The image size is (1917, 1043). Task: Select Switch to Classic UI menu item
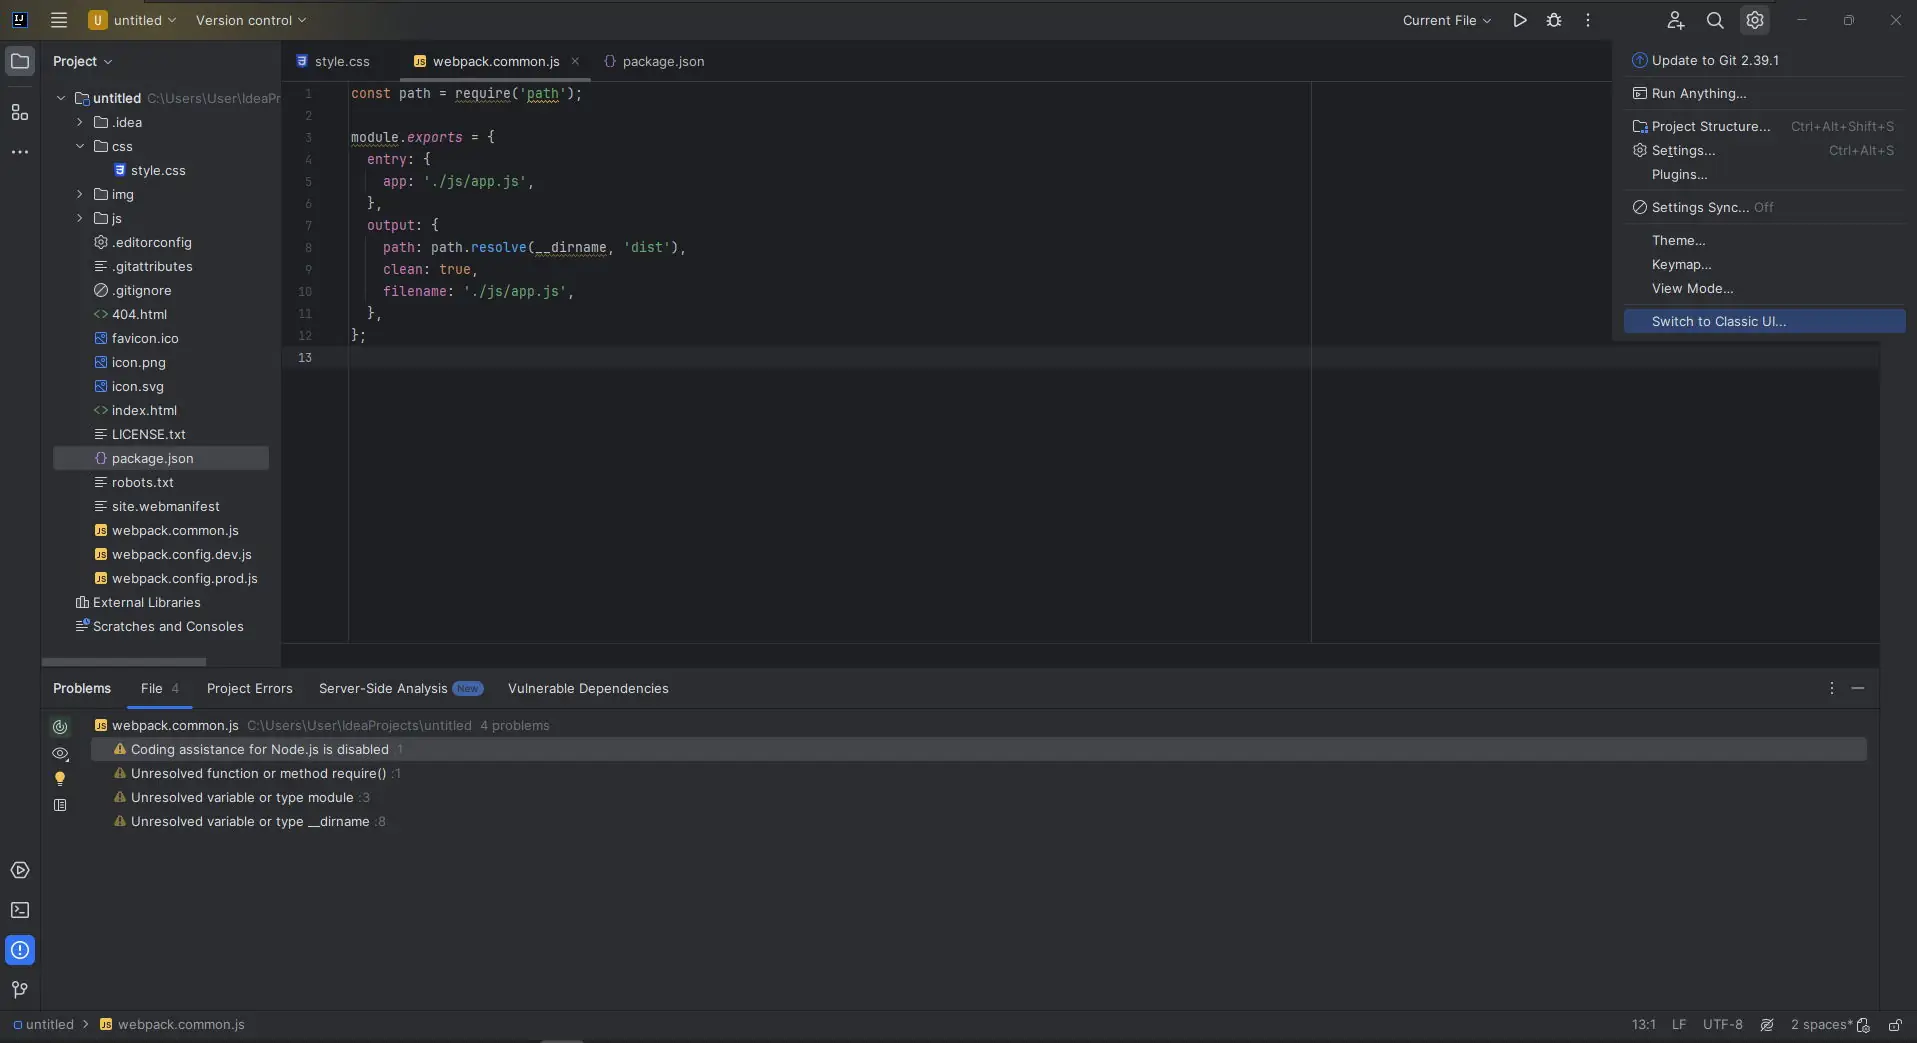click(1718, 321)
